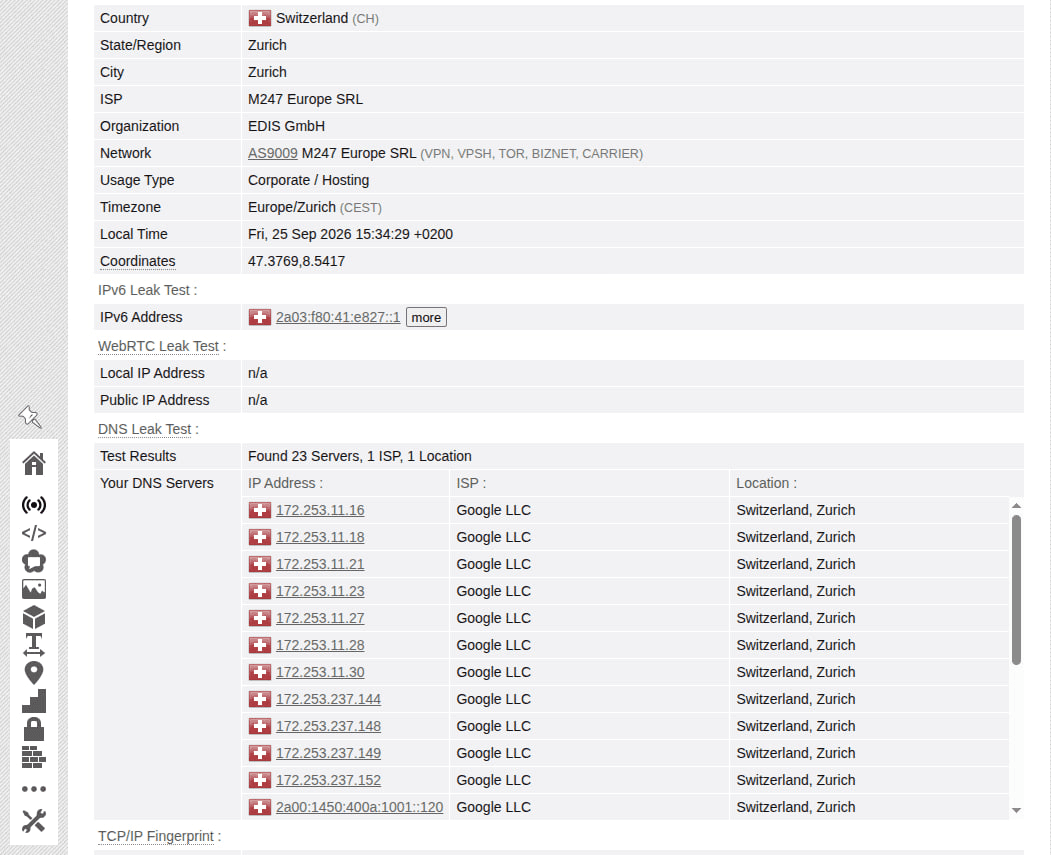Click the flag beside 172.253.11.27
The height and width of the screenshot is (855, 1051).
pos(259,618)
